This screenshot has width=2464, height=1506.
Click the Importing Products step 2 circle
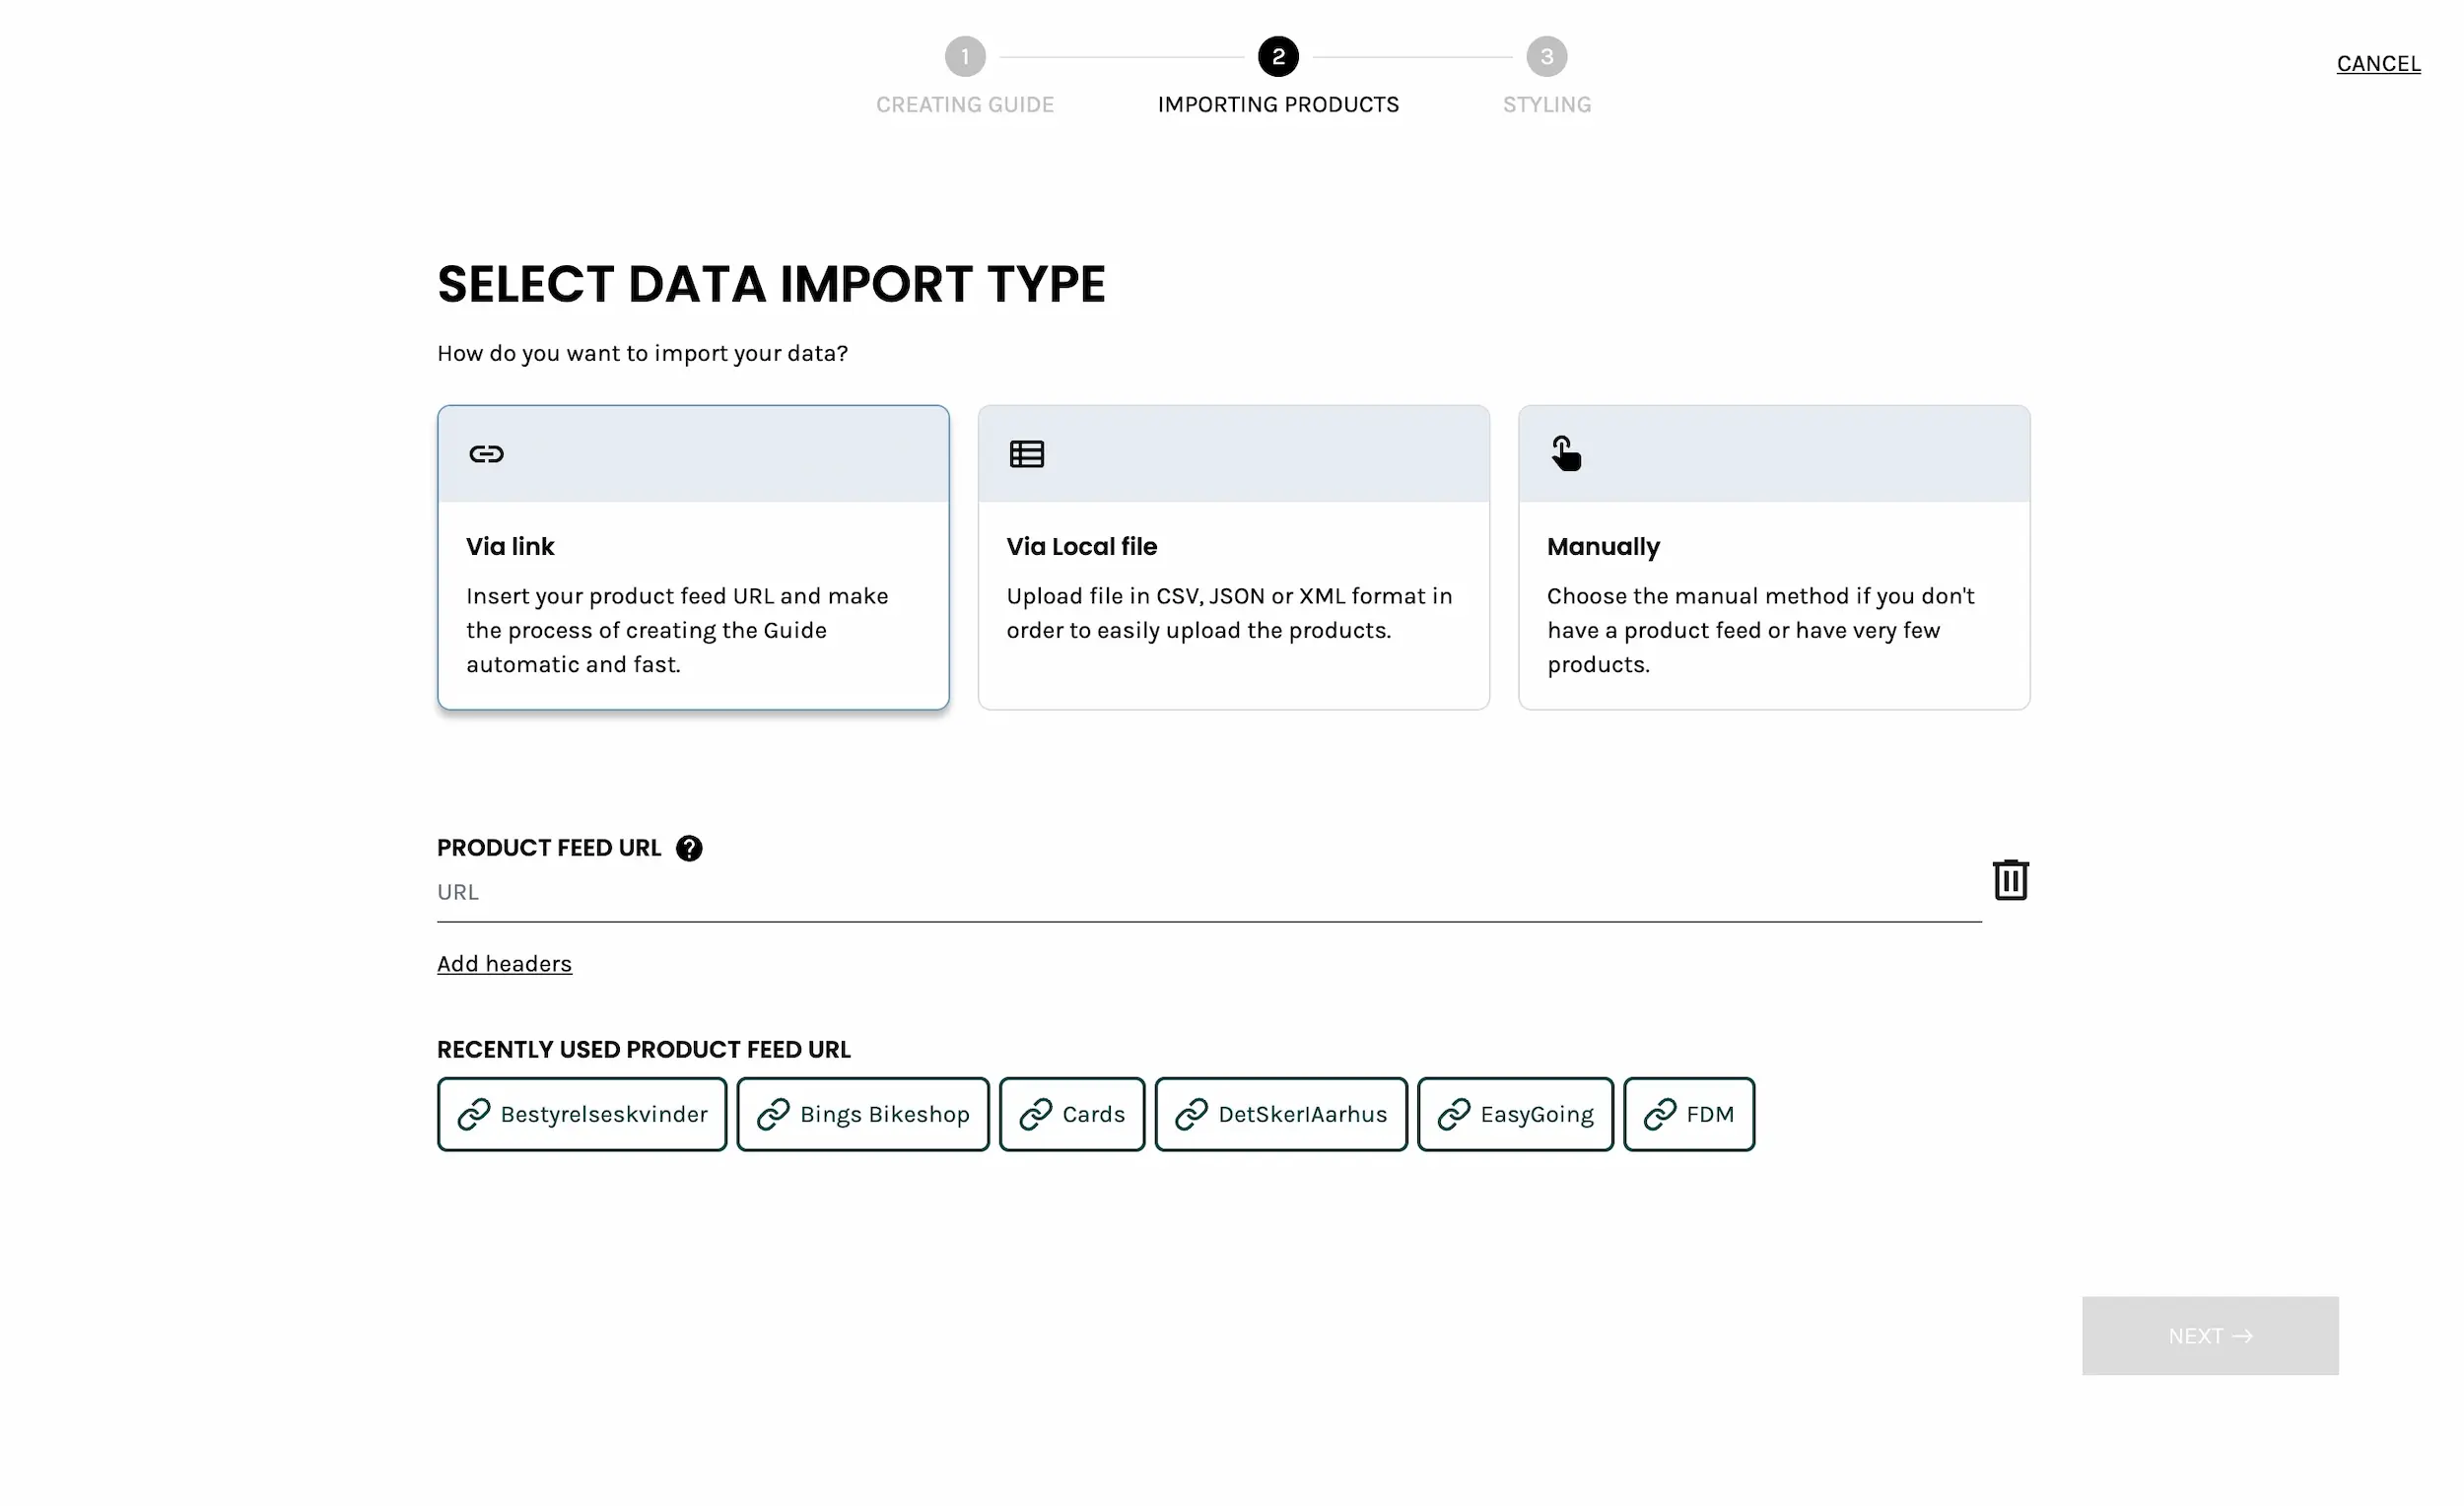click(x=1278, y=57)
